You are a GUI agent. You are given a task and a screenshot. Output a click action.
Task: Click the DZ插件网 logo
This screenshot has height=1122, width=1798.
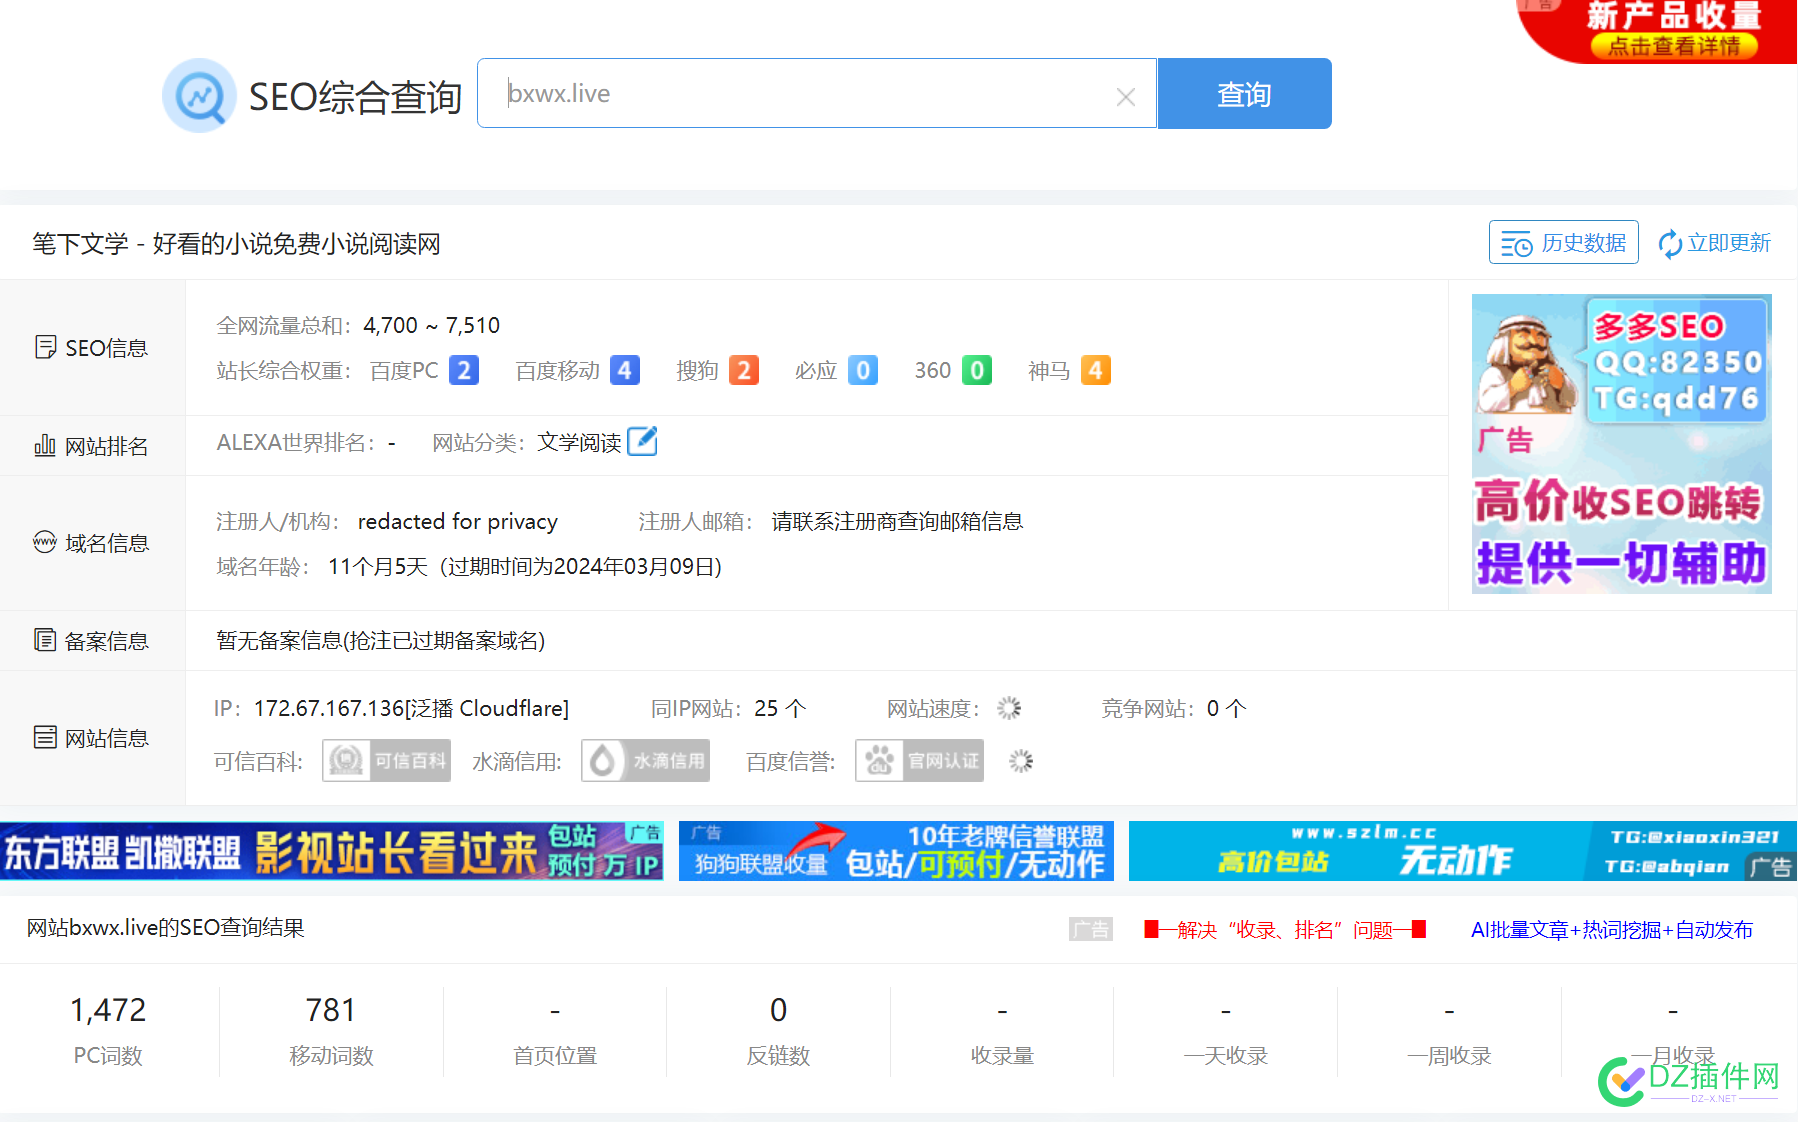tap(1690, 1080)
